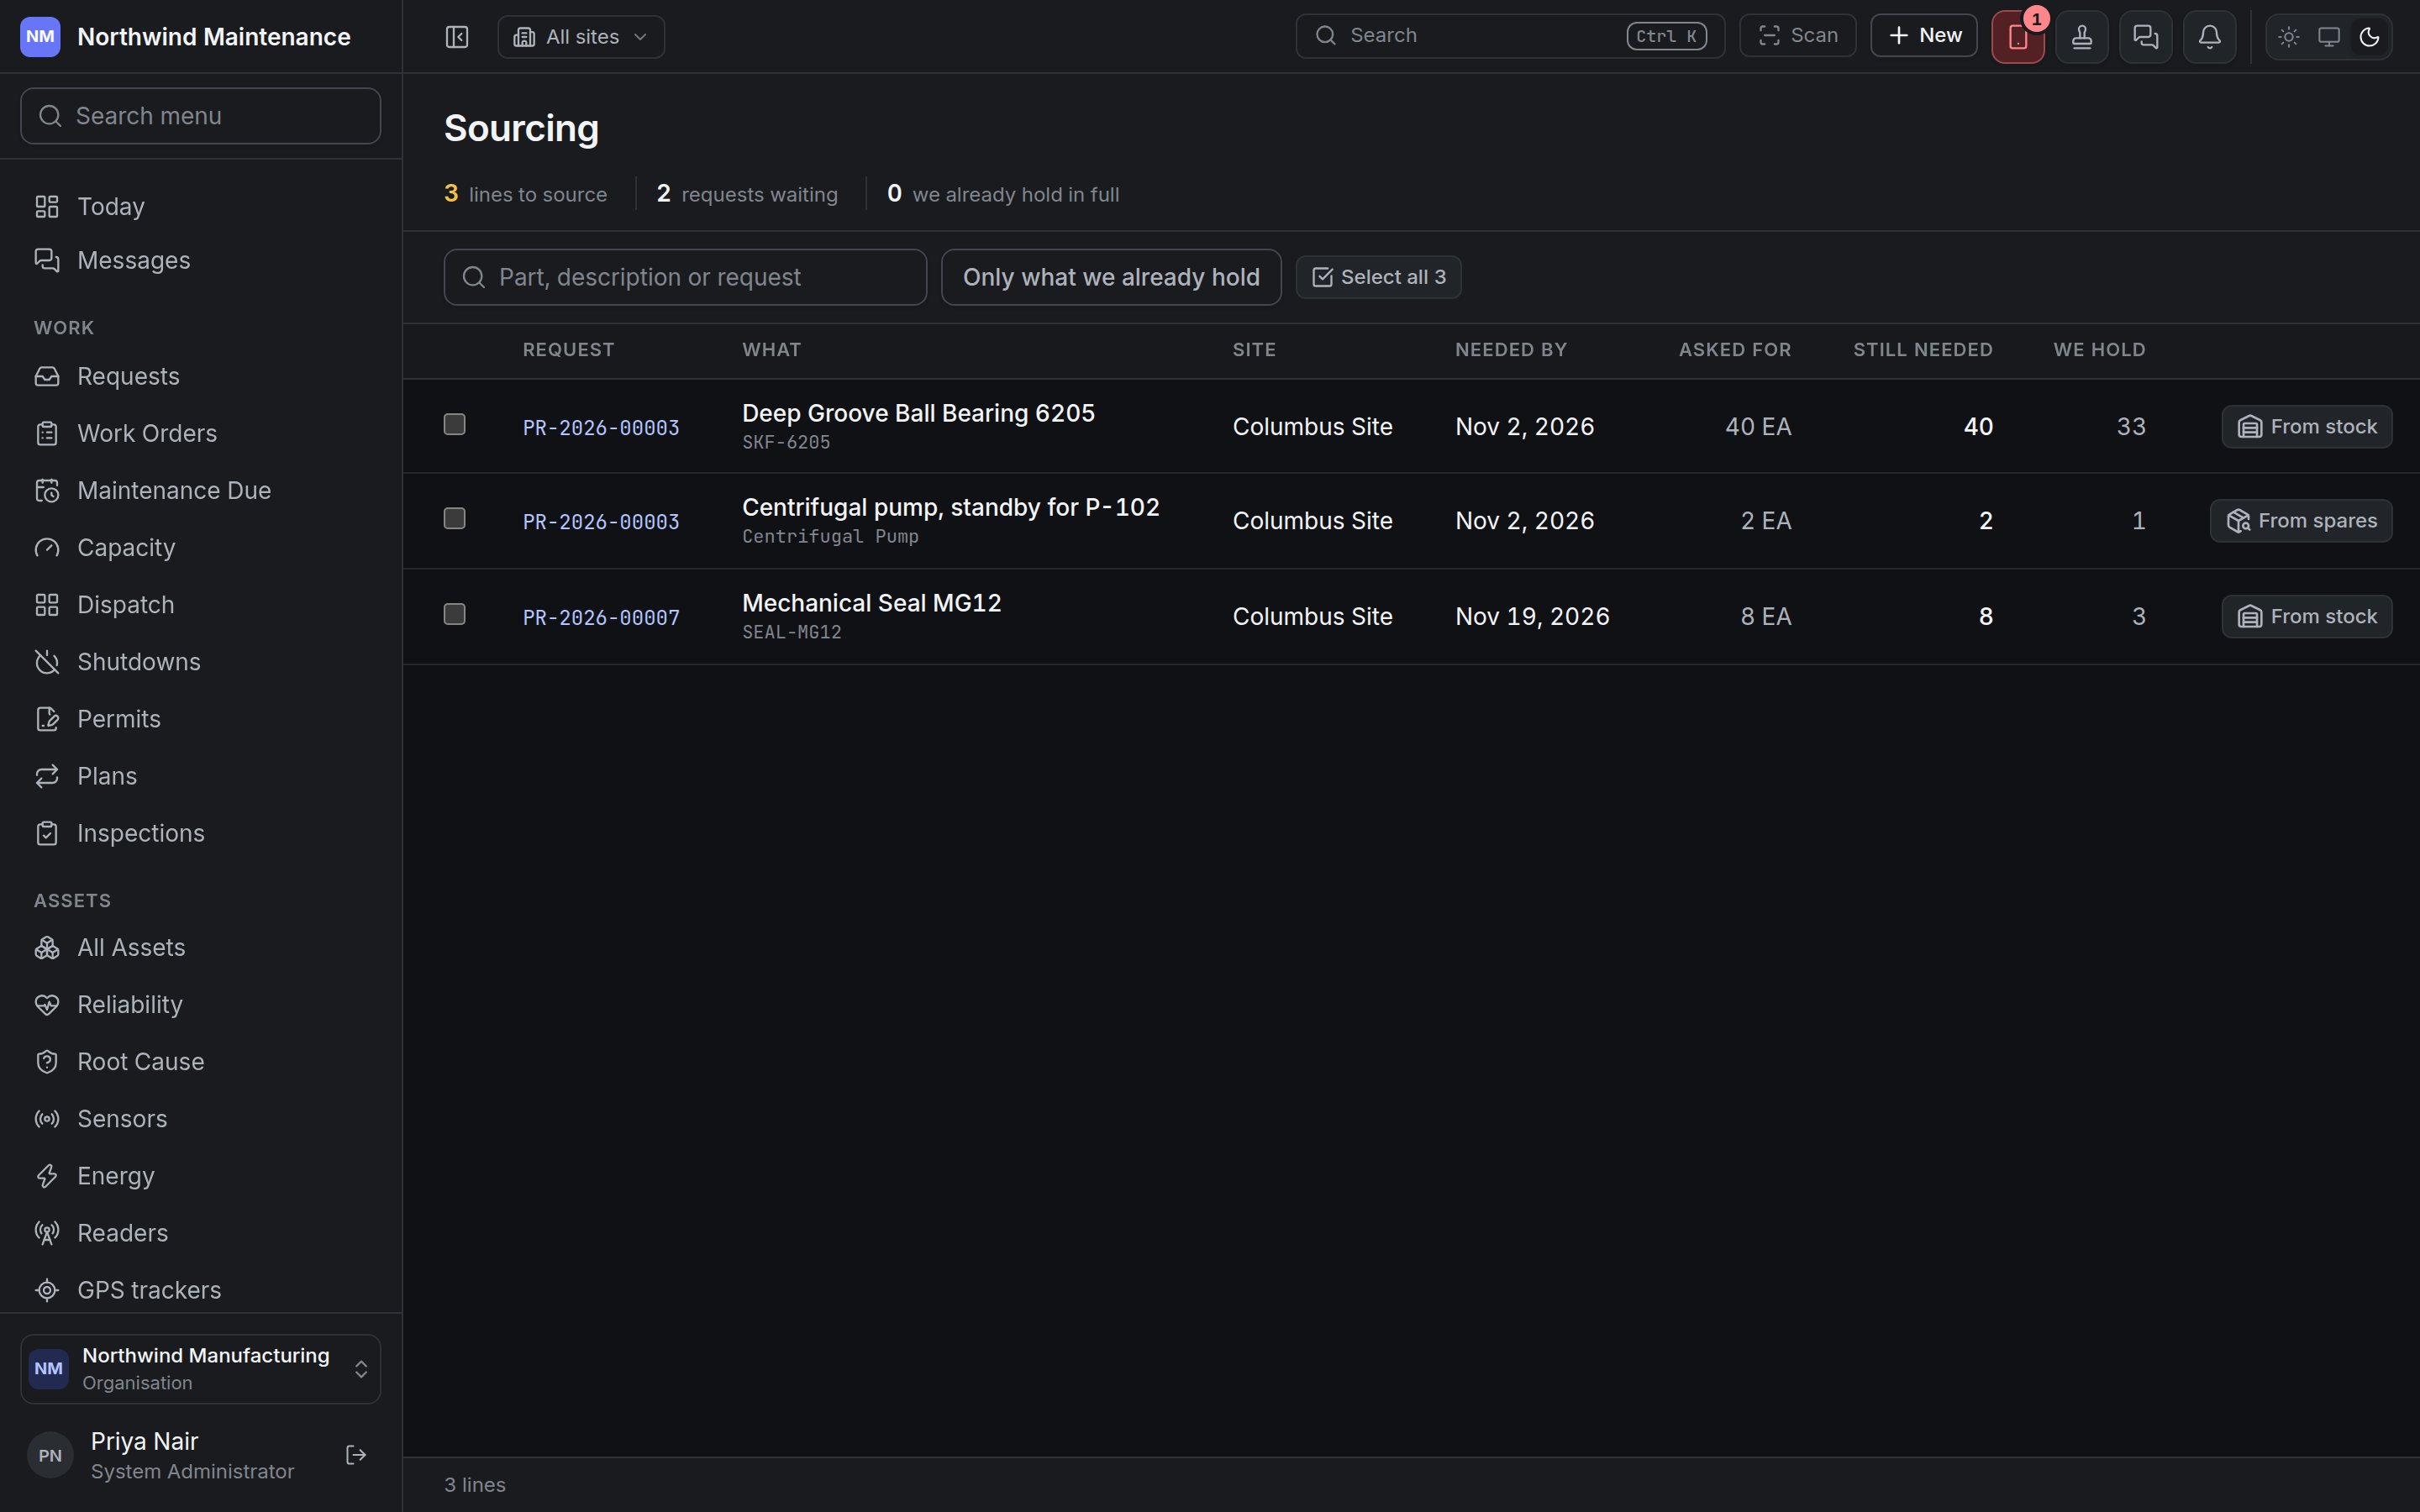Click Select all 3
This screenshot has width=2420, height=1512.
(x=1378, y=277)
